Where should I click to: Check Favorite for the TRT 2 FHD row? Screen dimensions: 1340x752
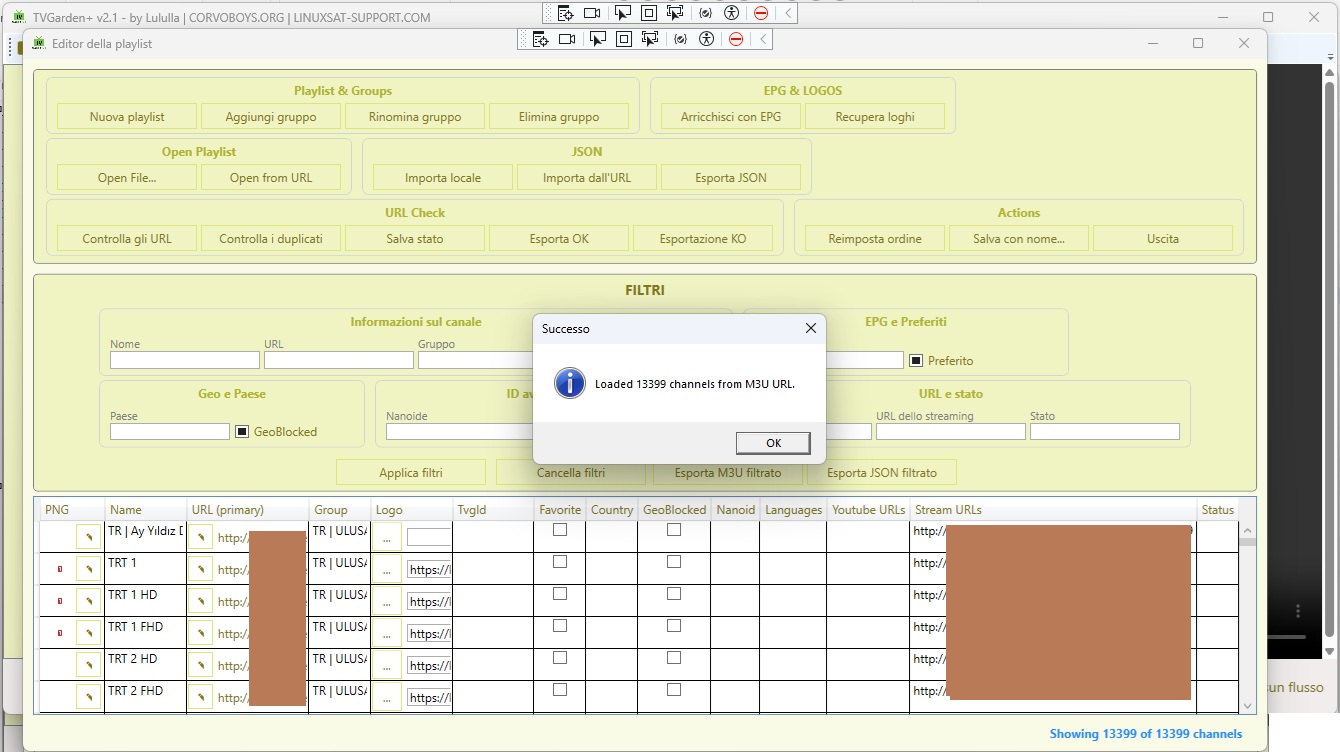click(x=560, y=690)
